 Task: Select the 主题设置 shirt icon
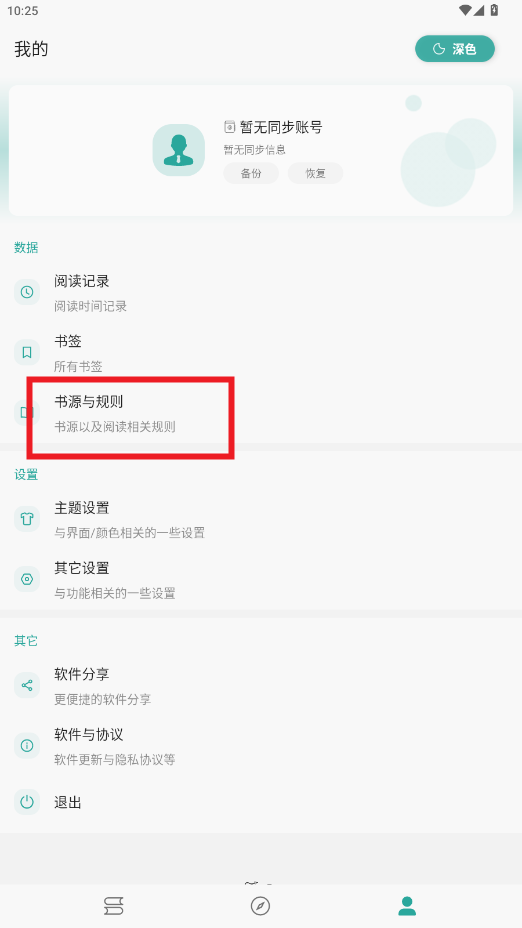pos(27,518)
